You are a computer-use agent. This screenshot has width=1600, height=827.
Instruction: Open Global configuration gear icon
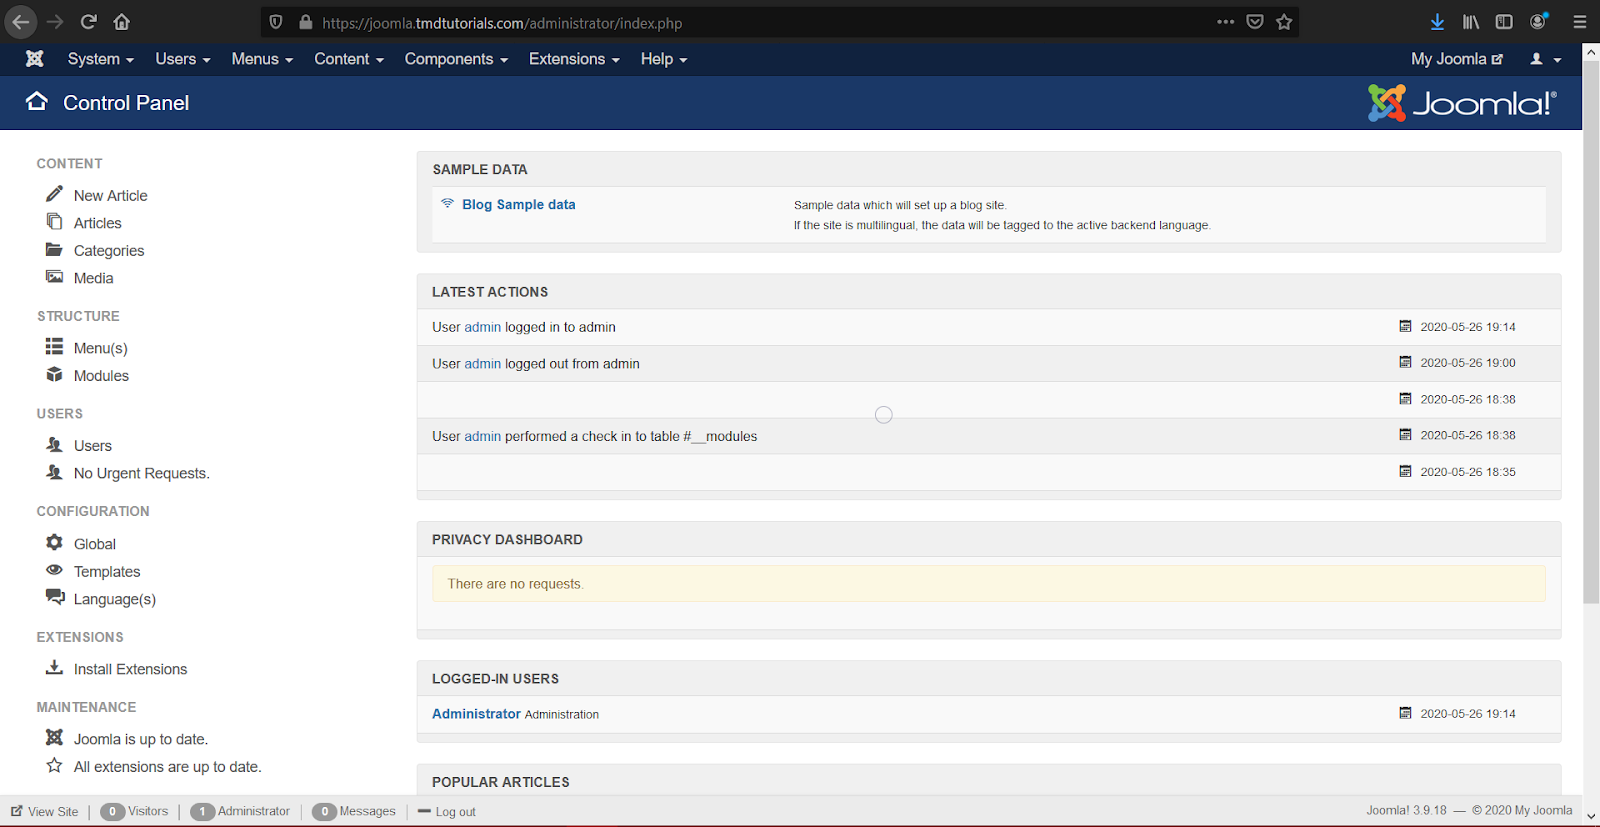coord(54,542)
